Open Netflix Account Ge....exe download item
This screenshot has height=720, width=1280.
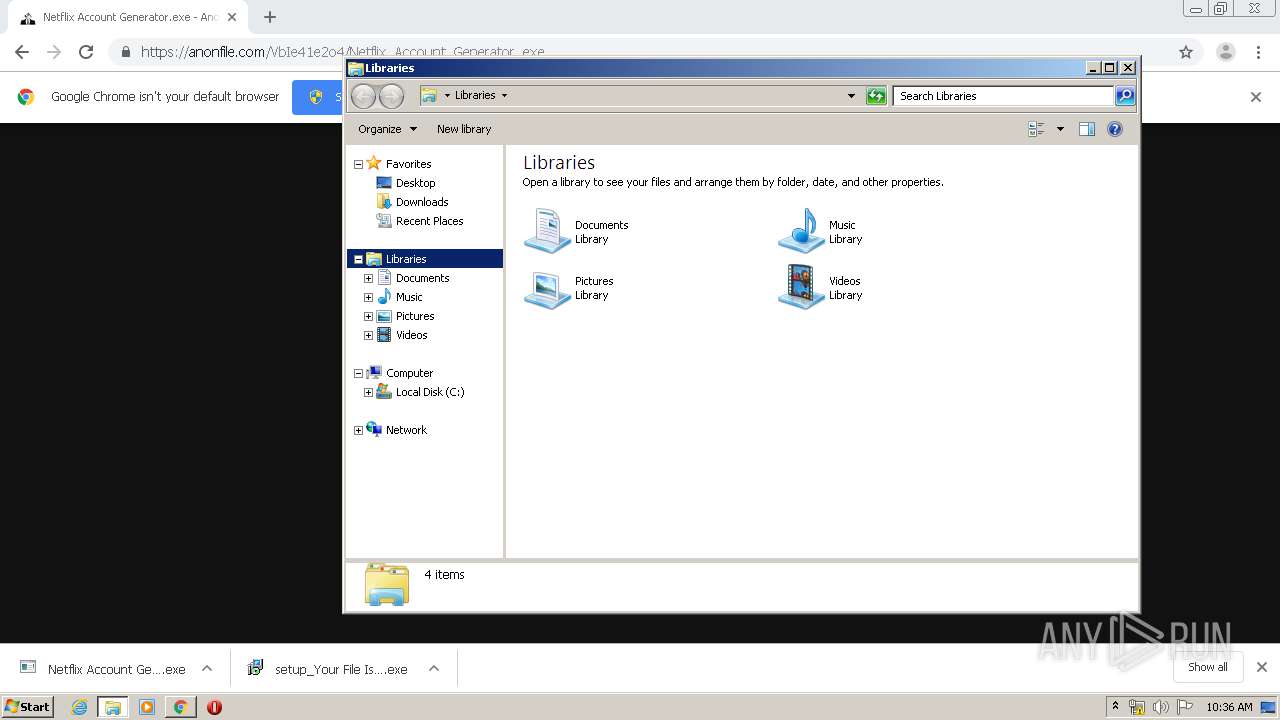[x=103, y=669]
